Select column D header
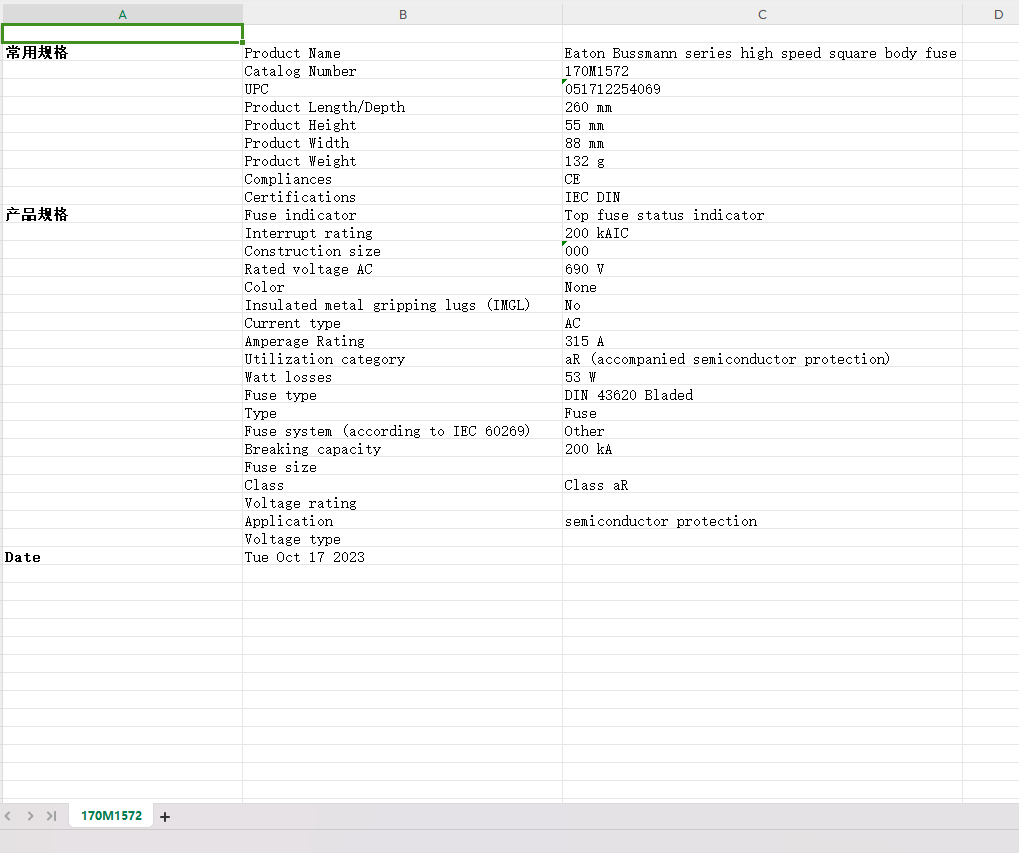The height and width of the screenshot is (853, 1019). coord(991,14)
